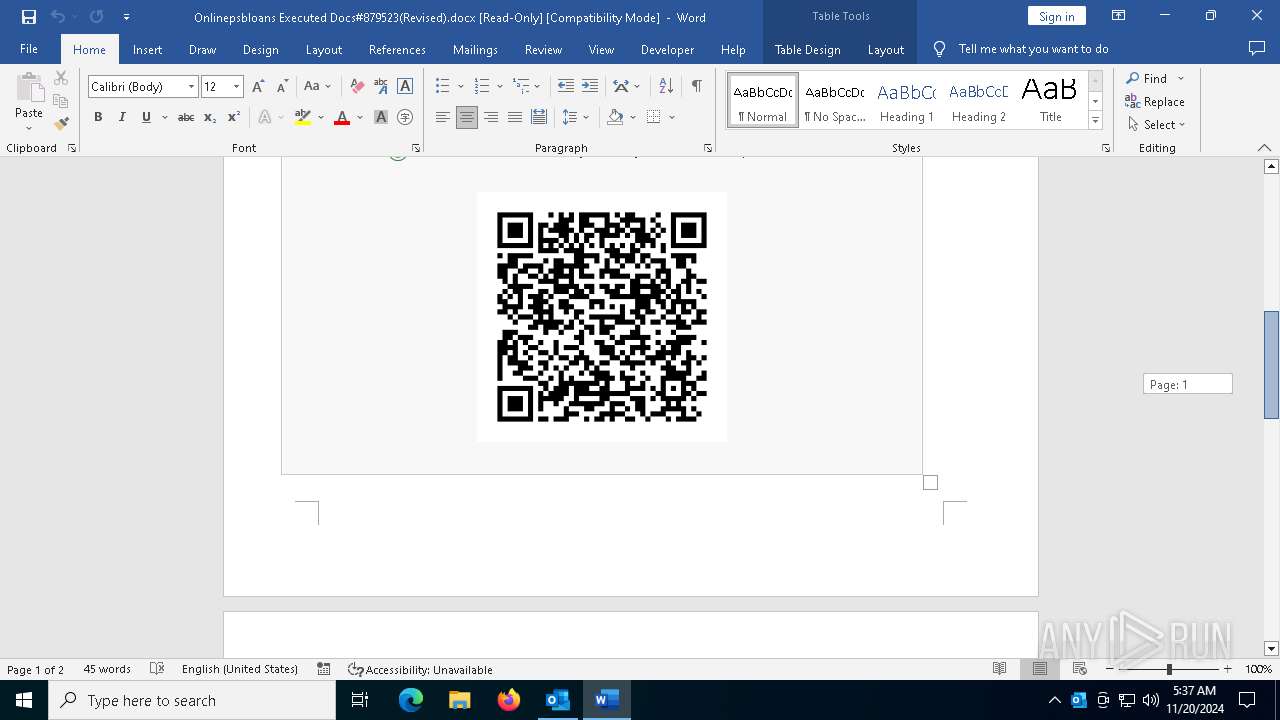Click the Phonetic Guide icon
This screenshot has height=720, width=1280.
pyautogui.click(x=381, y=87)
